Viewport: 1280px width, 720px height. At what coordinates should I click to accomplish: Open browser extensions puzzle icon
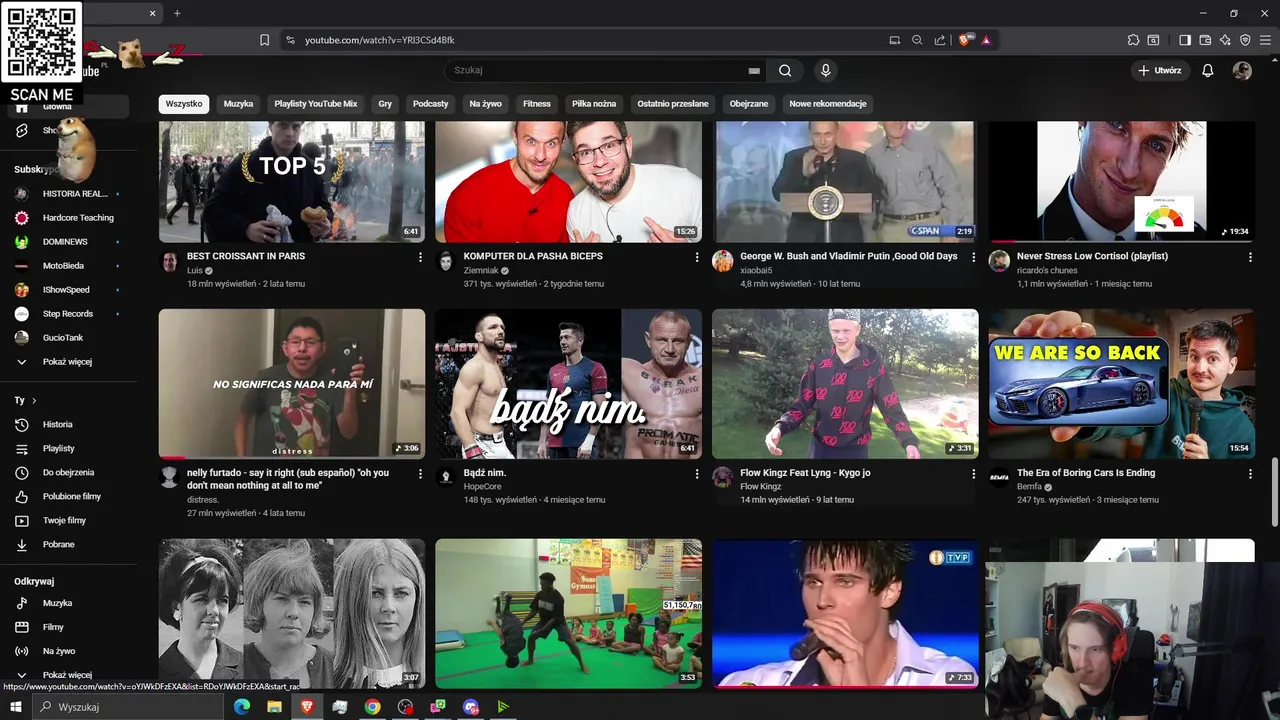(x=1133, y=40)
